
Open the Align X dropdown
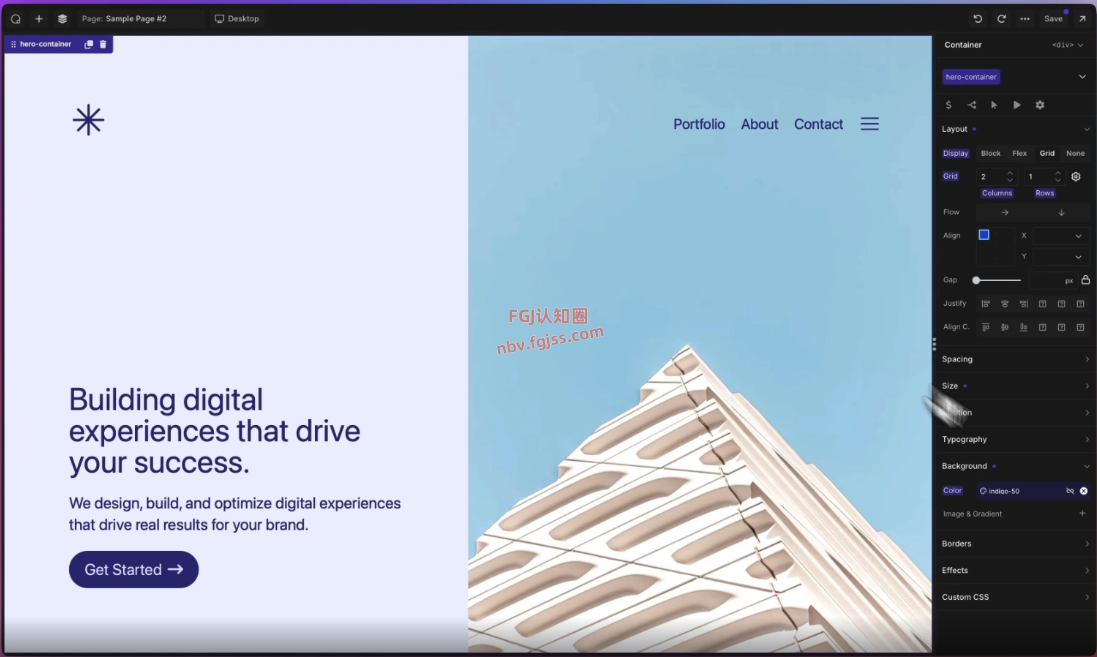click(1059, 236)
